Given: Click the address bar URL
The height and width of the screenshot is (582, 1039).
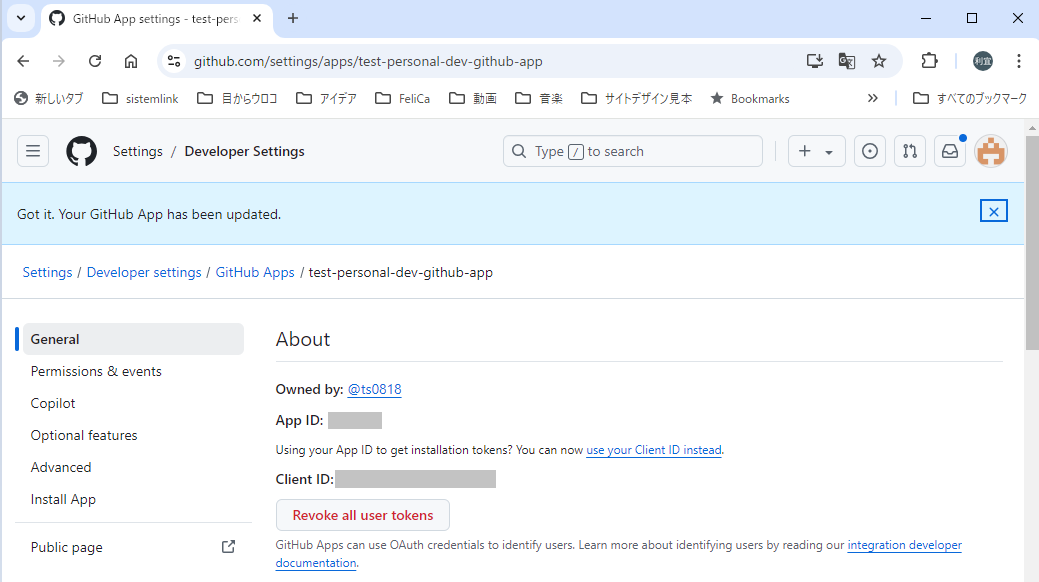Looking at the screenshot, I should 368,61.
